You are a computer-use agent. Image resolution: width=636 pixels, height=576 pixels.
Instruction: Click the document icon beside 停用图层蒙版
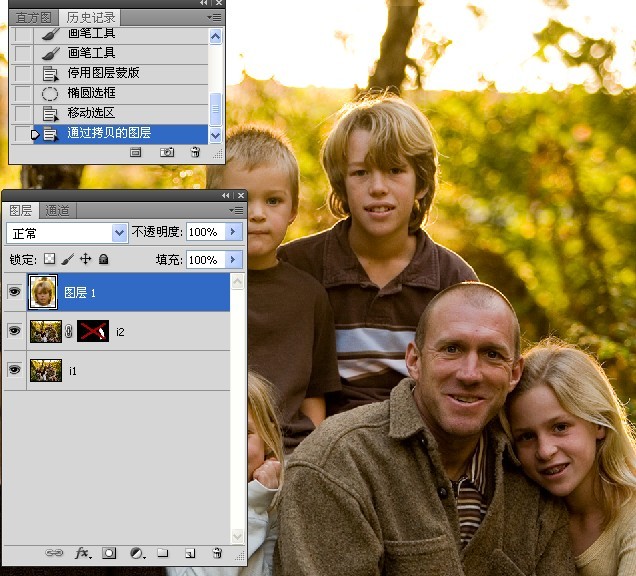(50, 74)
